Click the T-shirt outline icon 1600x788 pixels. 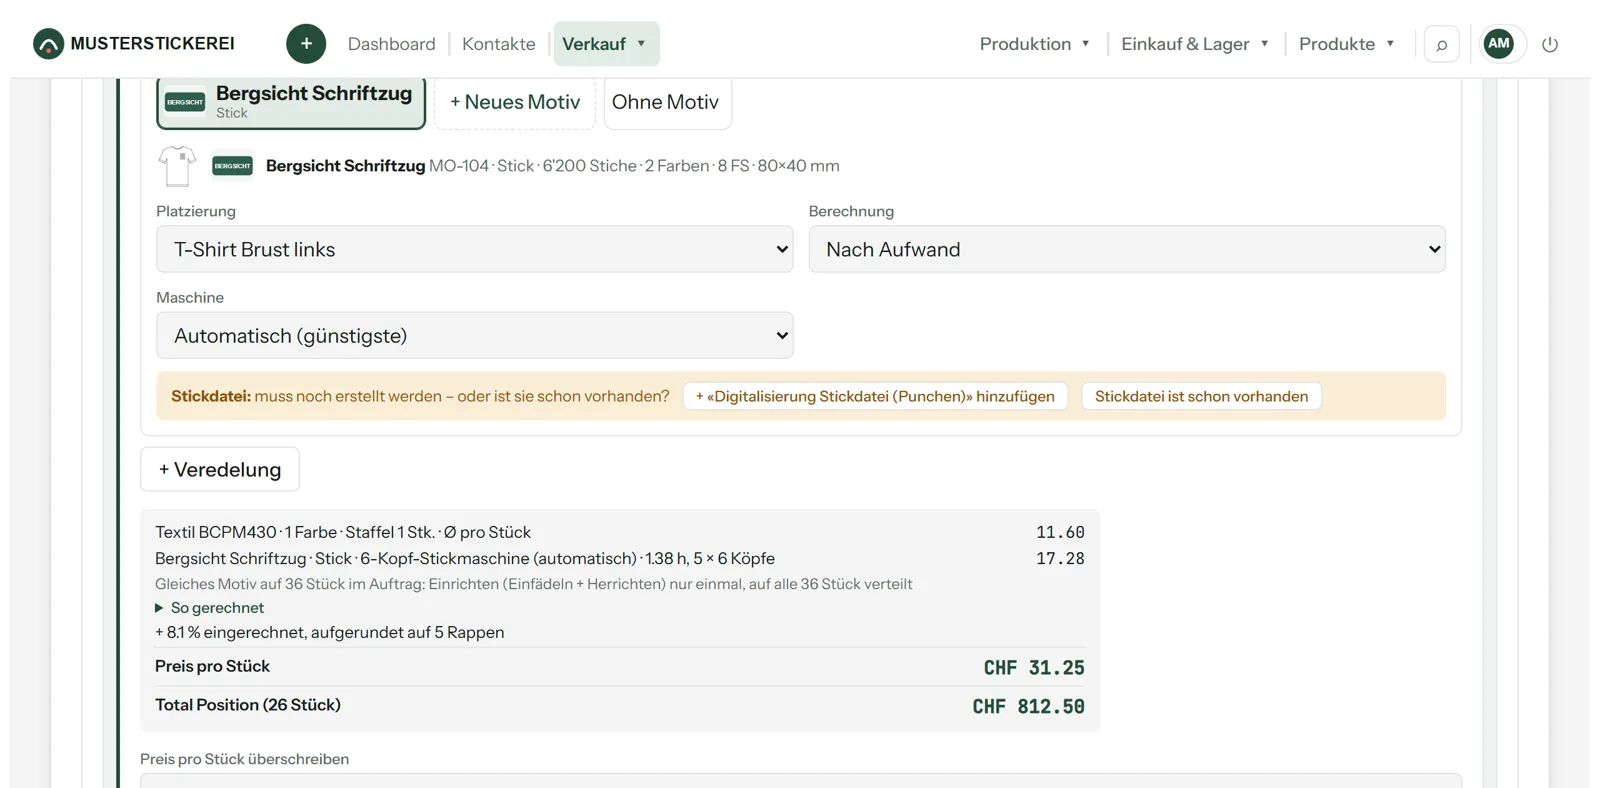[x=177, y=166]
